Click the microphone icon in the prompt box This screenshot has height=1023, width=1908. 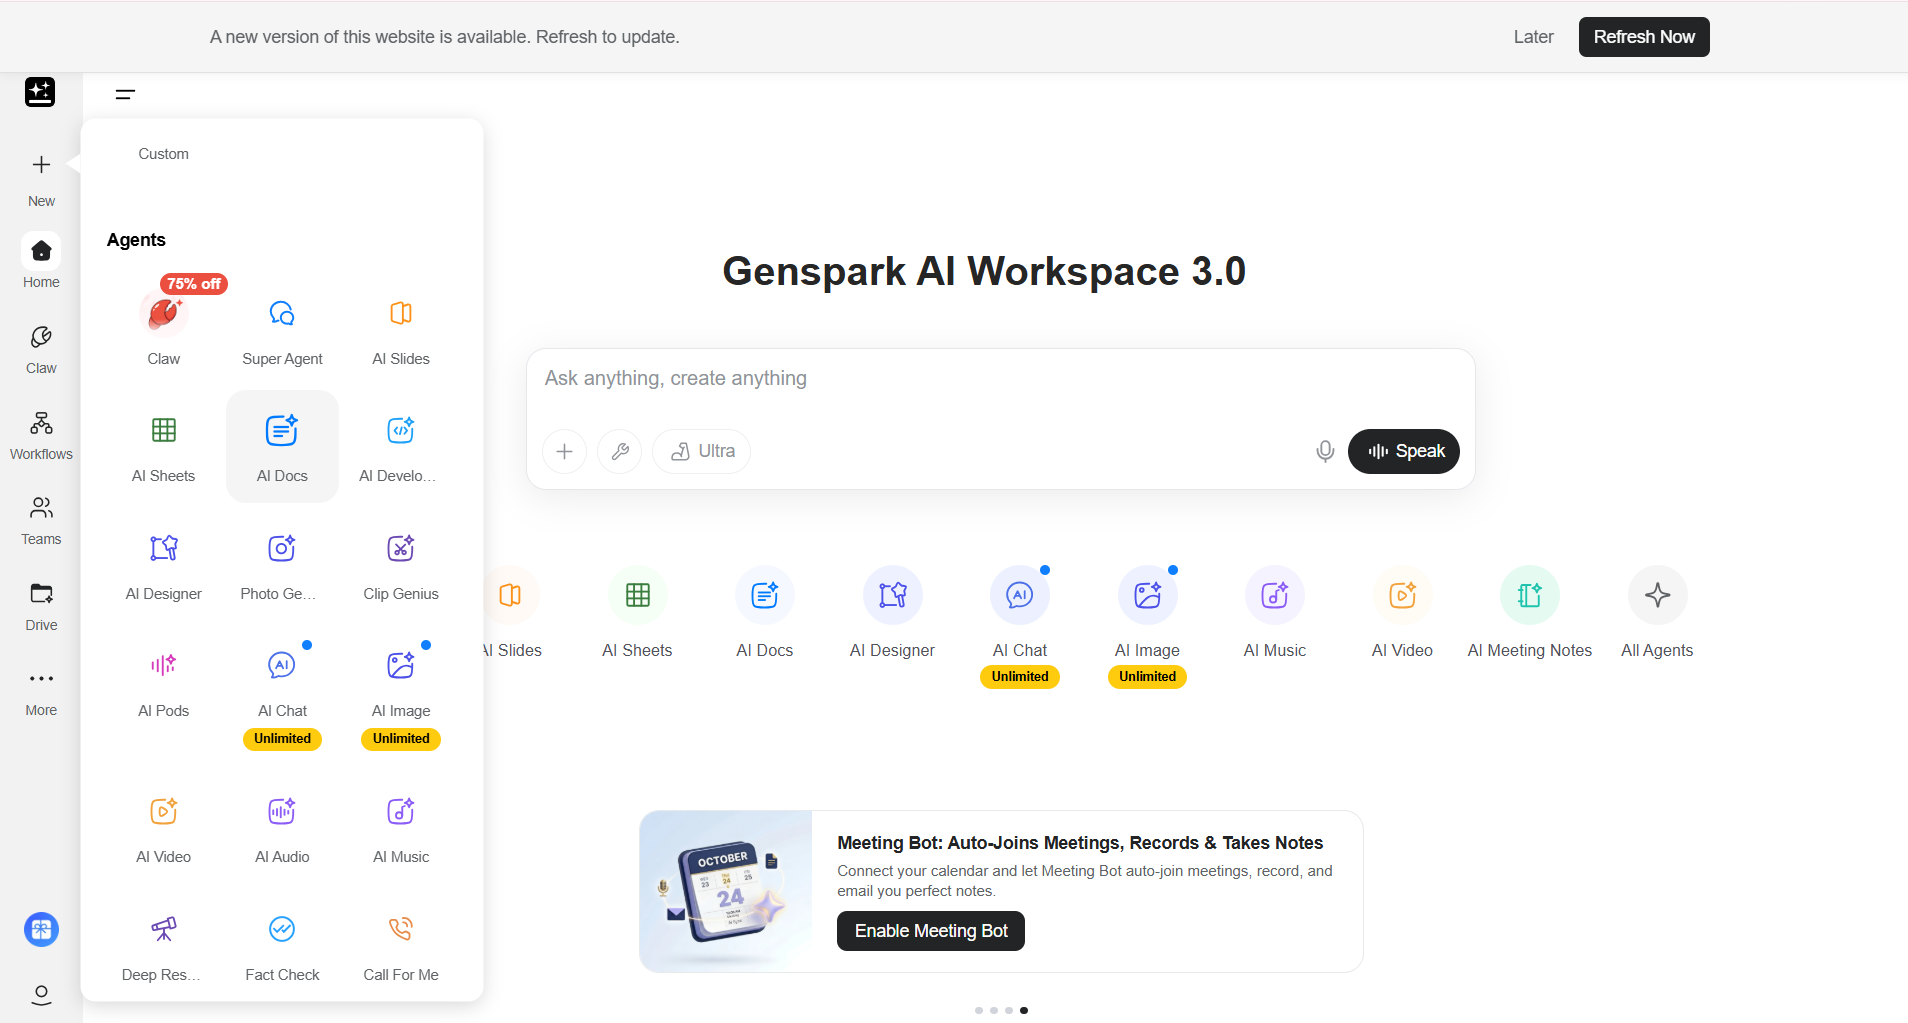coord(1324,451)
